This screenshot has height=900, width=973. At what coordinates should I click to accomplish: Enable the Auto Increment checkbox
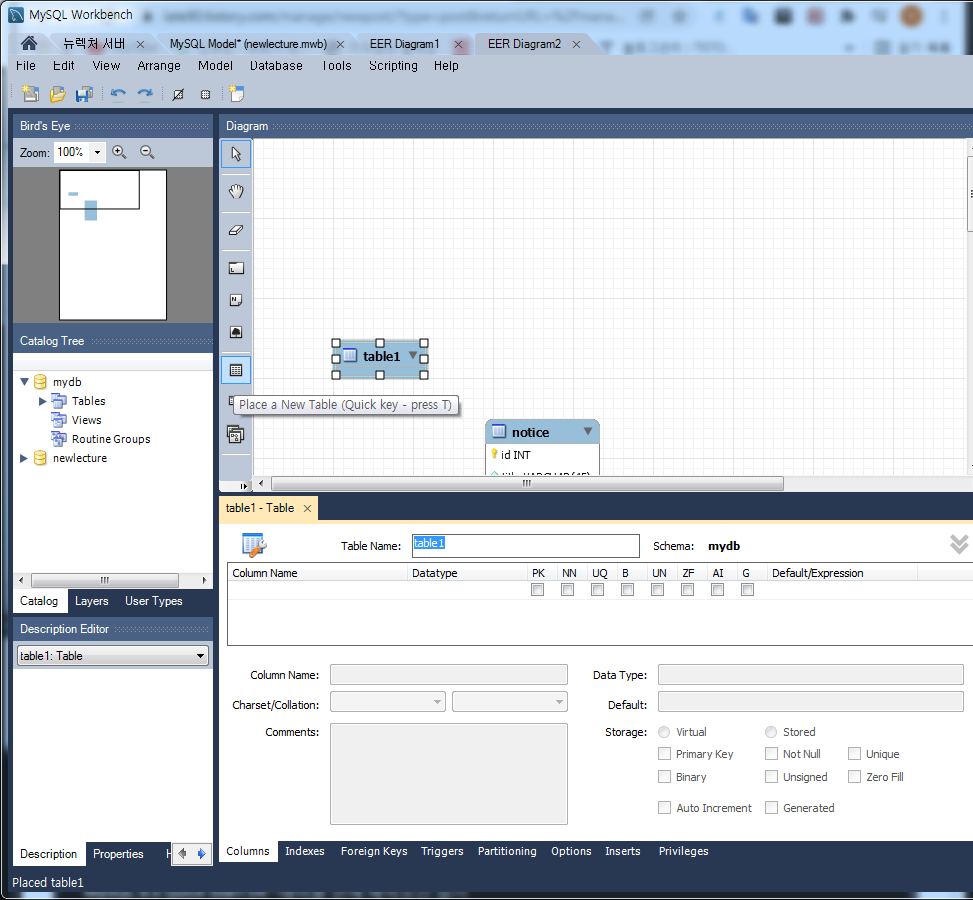tap(664, 808)
